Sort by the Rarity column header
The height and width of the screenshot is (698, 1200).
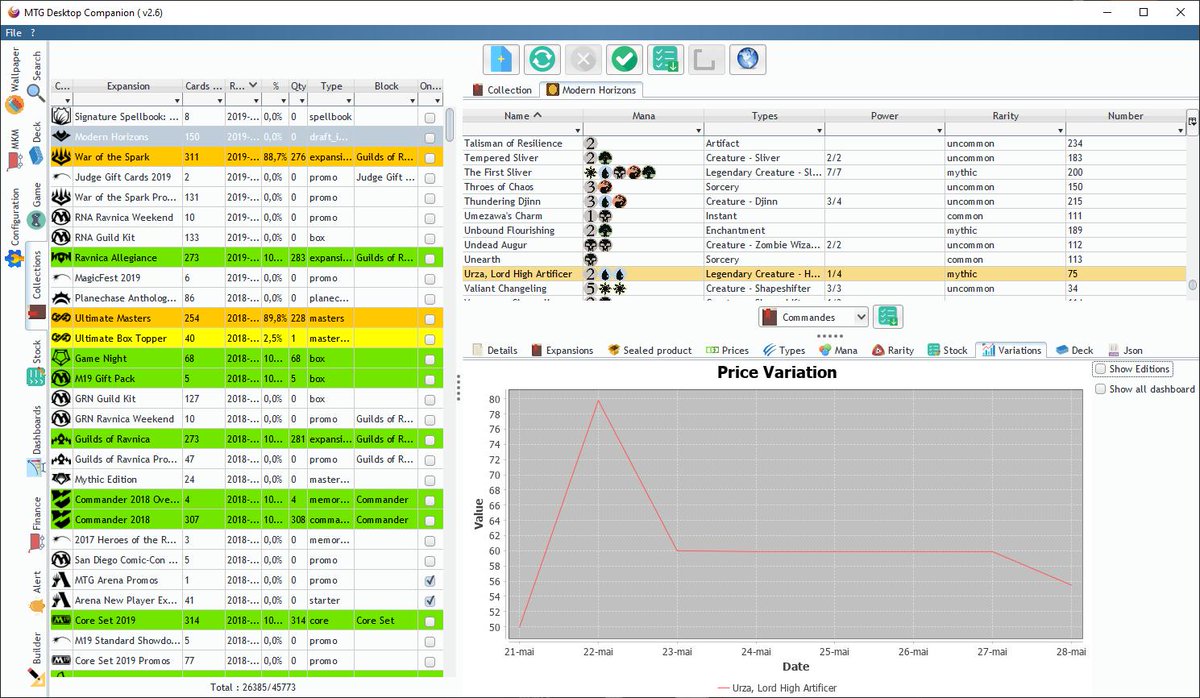1005,116
